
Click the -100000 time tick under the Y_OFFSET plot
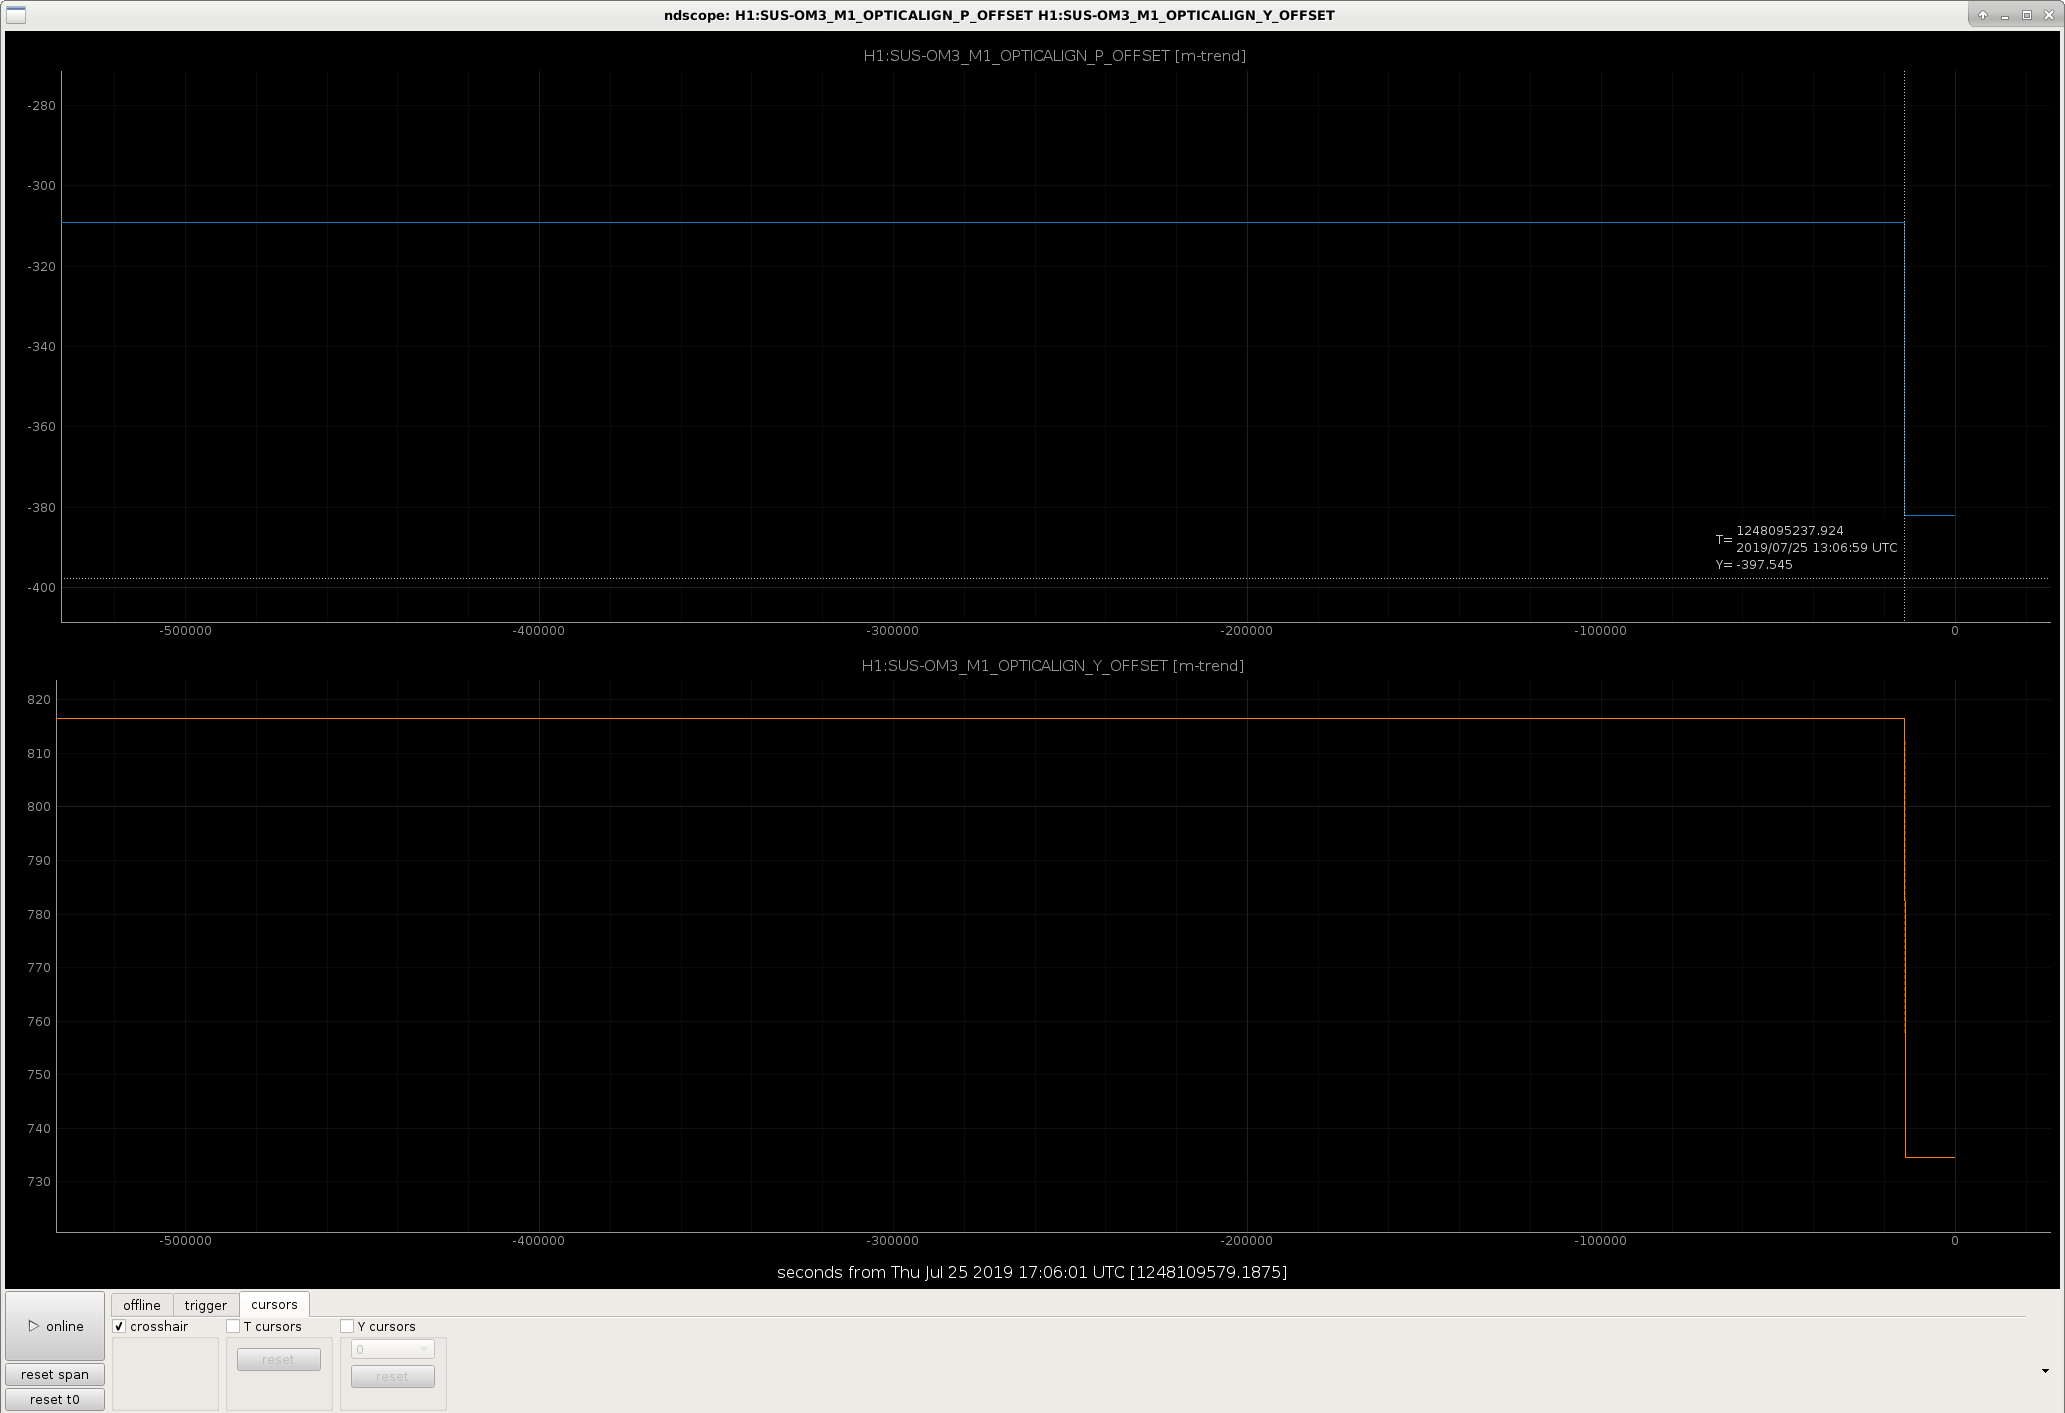(1600, 1241)
